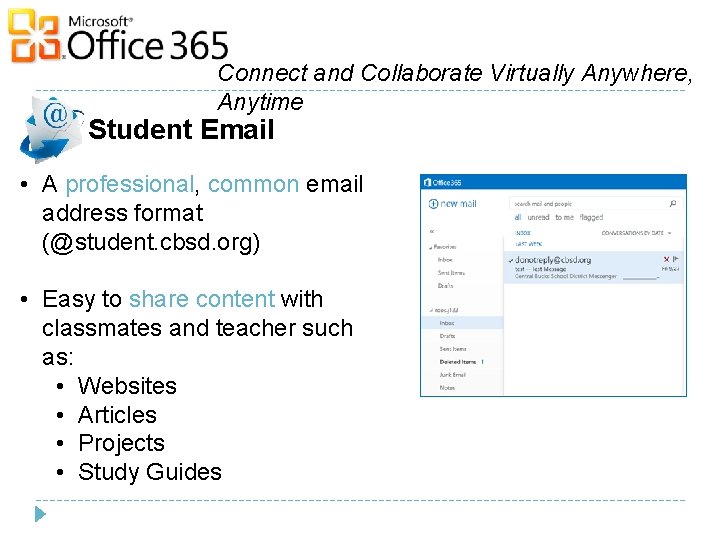The width and height of the screenshot is (720, 540).
Task: Click the 'Student Email' heading
Action: pyautogui.click(x=181, y=129)
